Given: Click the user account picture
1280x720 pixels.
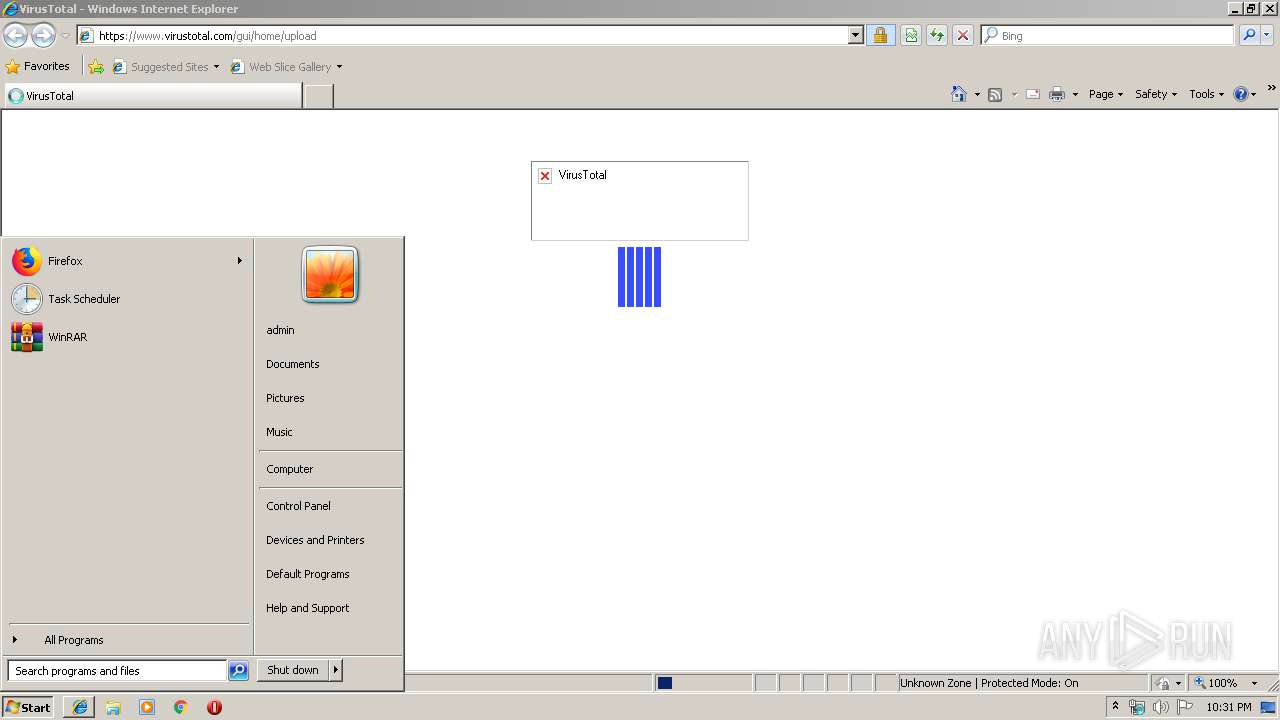Looking at the screenshot, I should point(330,274).
